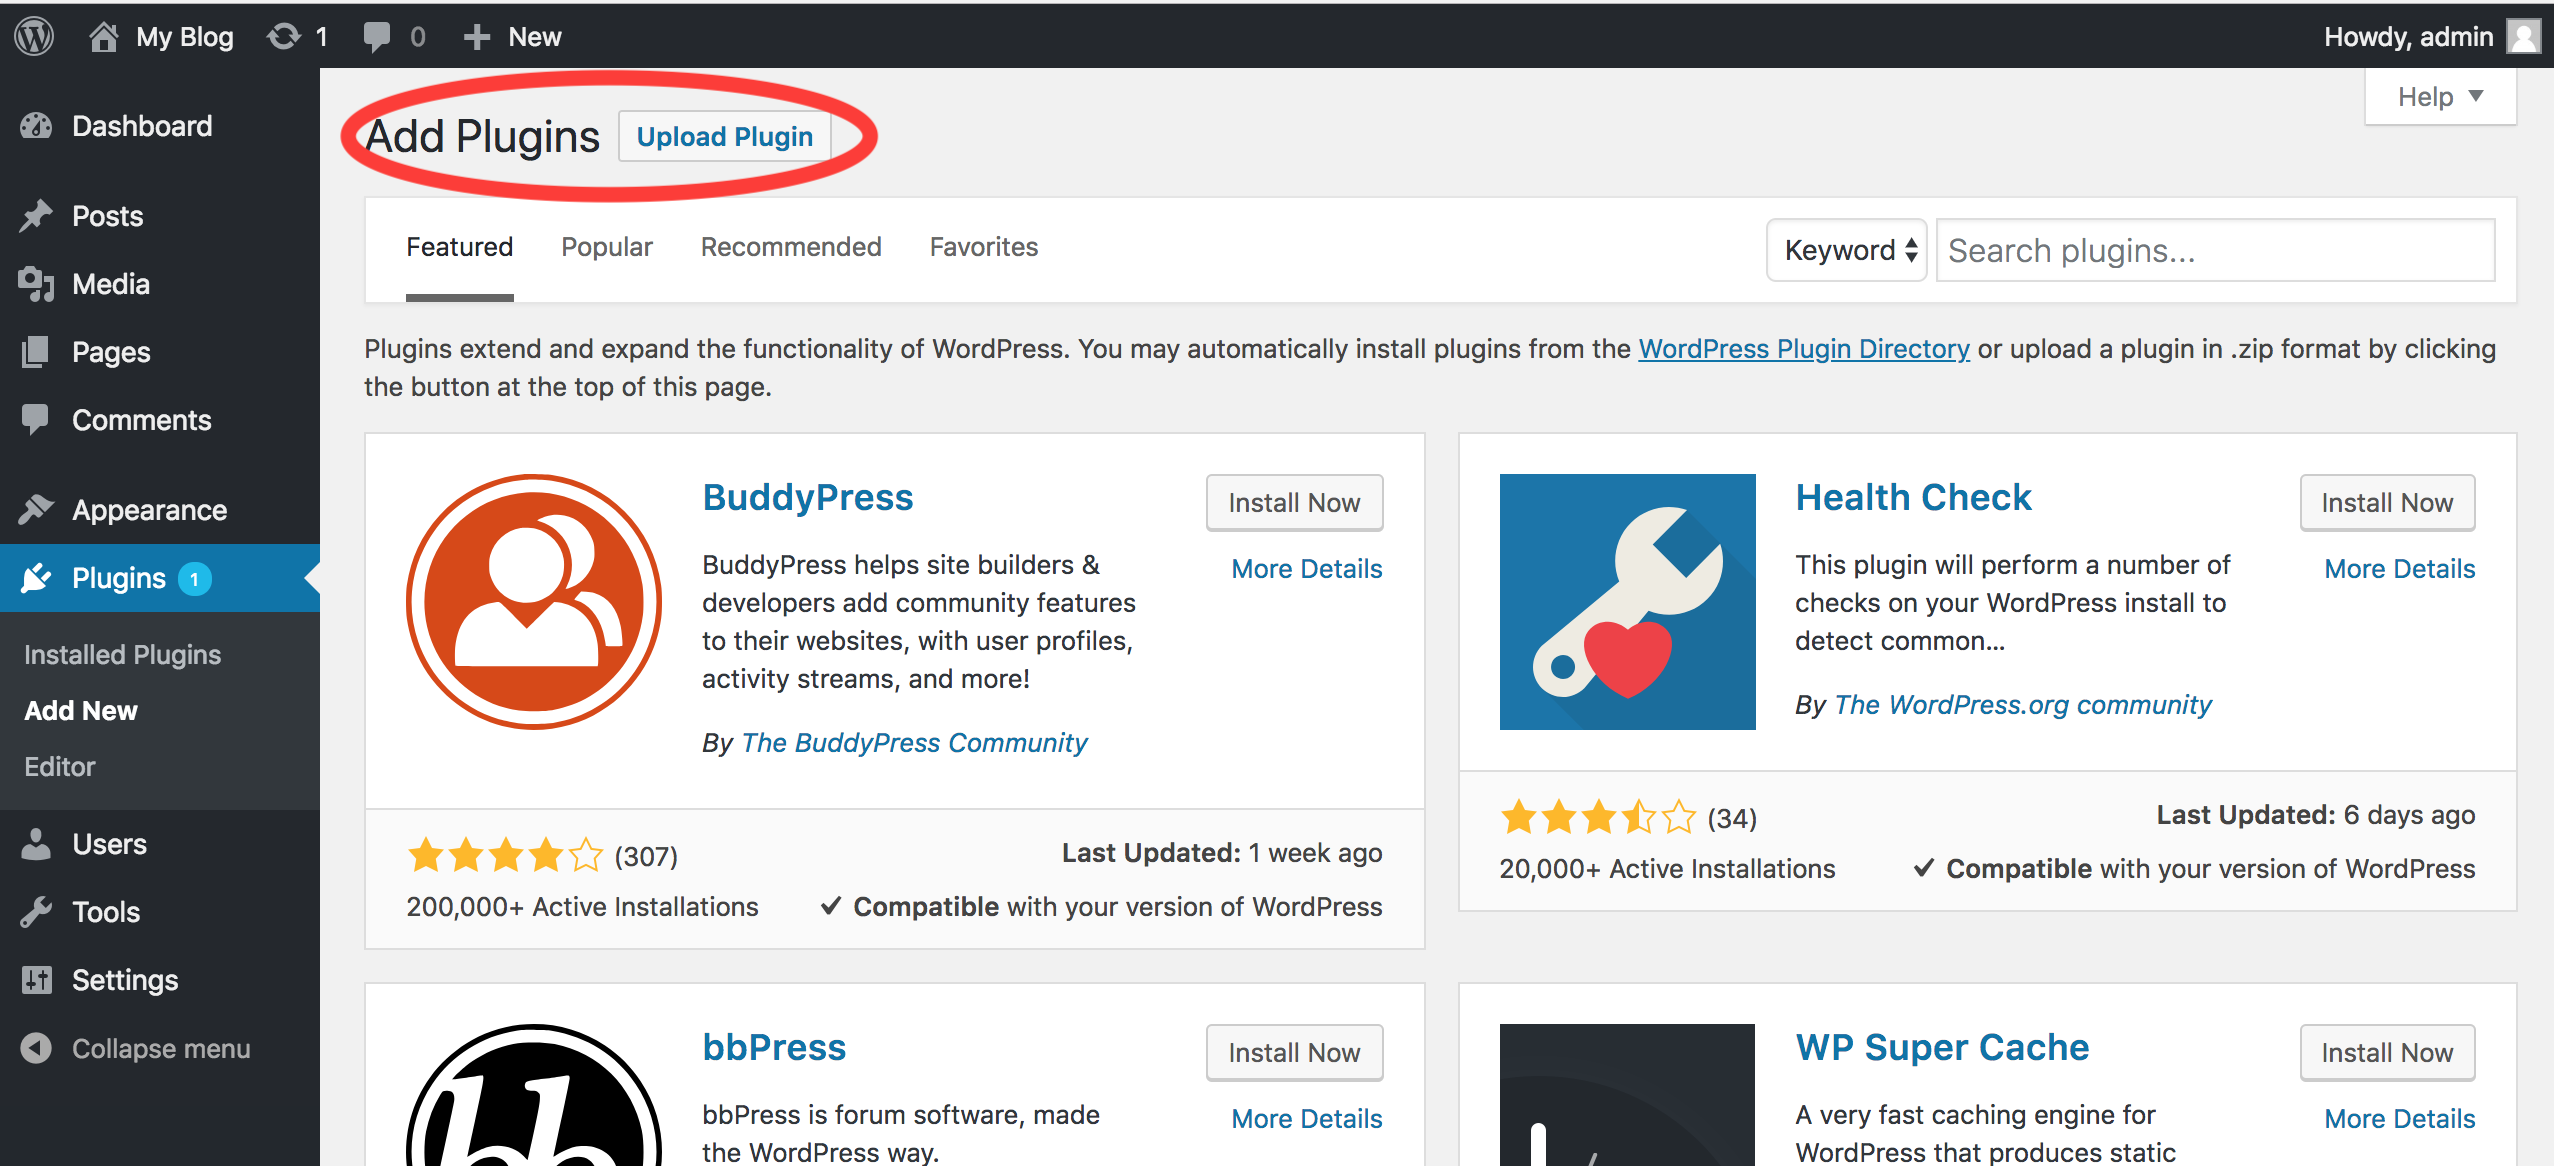This screenshot has height=1166, width=2554.
Task: Open The WordPress.org community author link
Action: 2023,705
